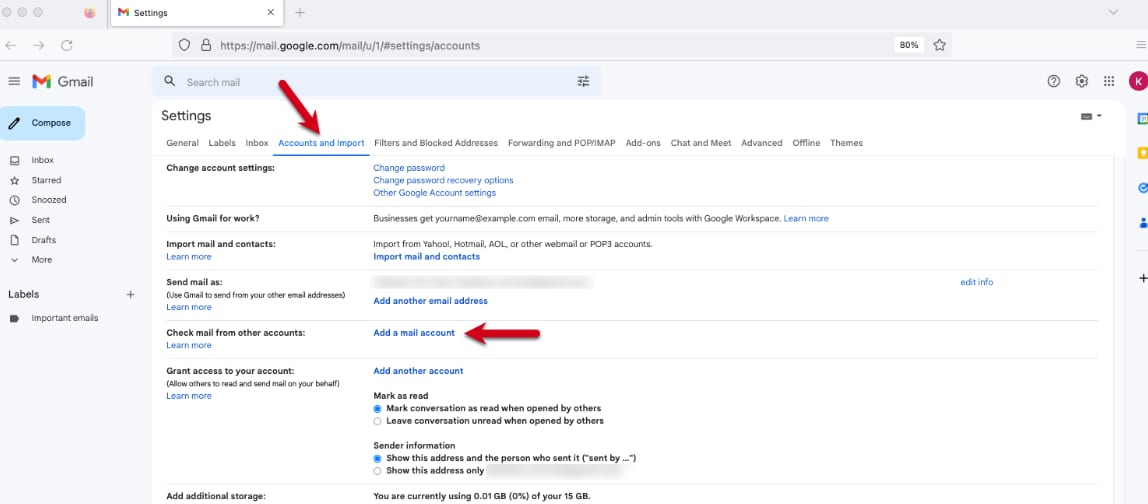The image size is (1148, 504).
Task: Open the account avatar K
Action: (x=1137, y=81)
